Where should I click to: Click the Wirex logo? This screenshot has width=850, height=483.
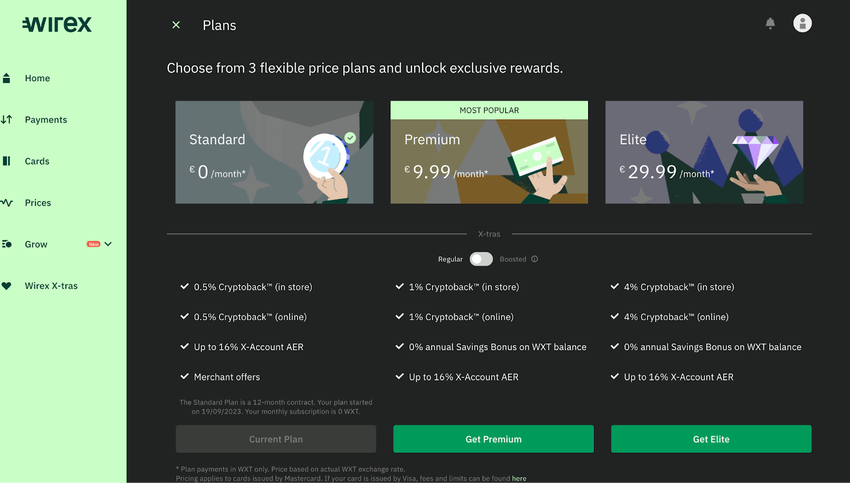tap(57, 24)
